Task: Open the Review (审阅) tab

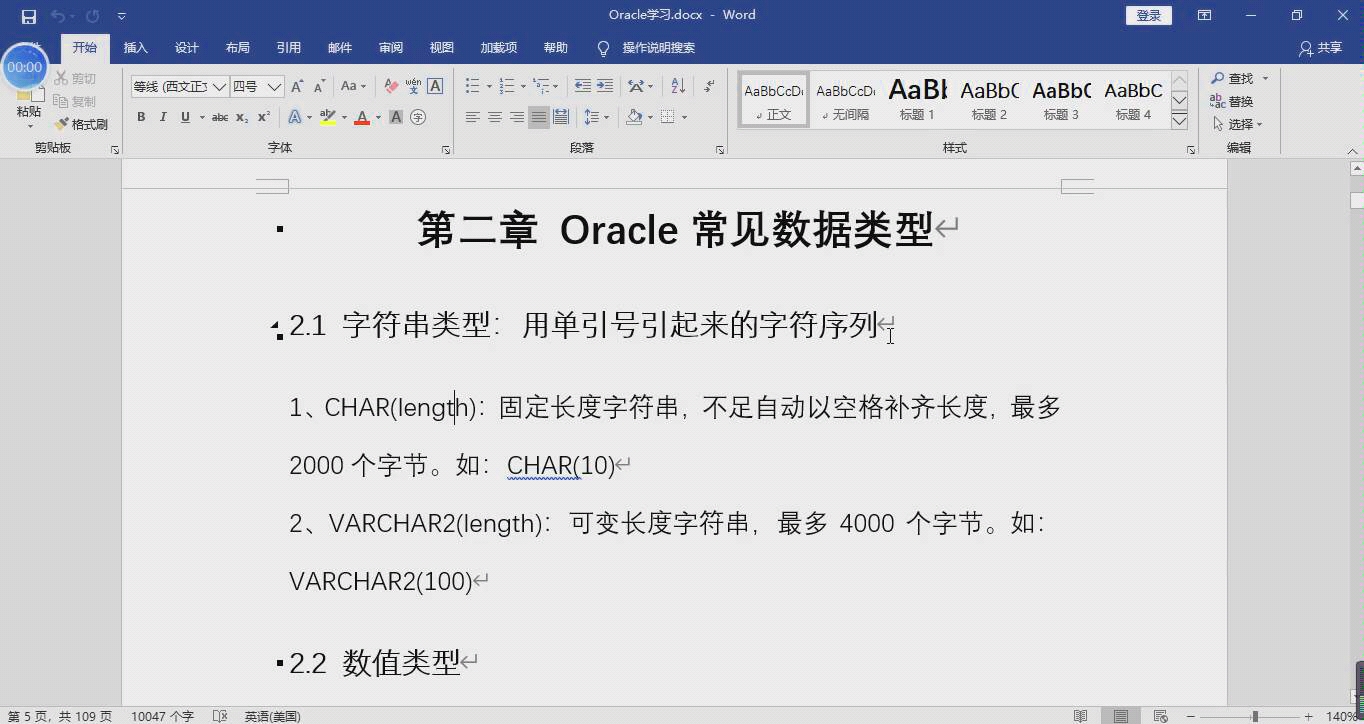Action: 391,48
